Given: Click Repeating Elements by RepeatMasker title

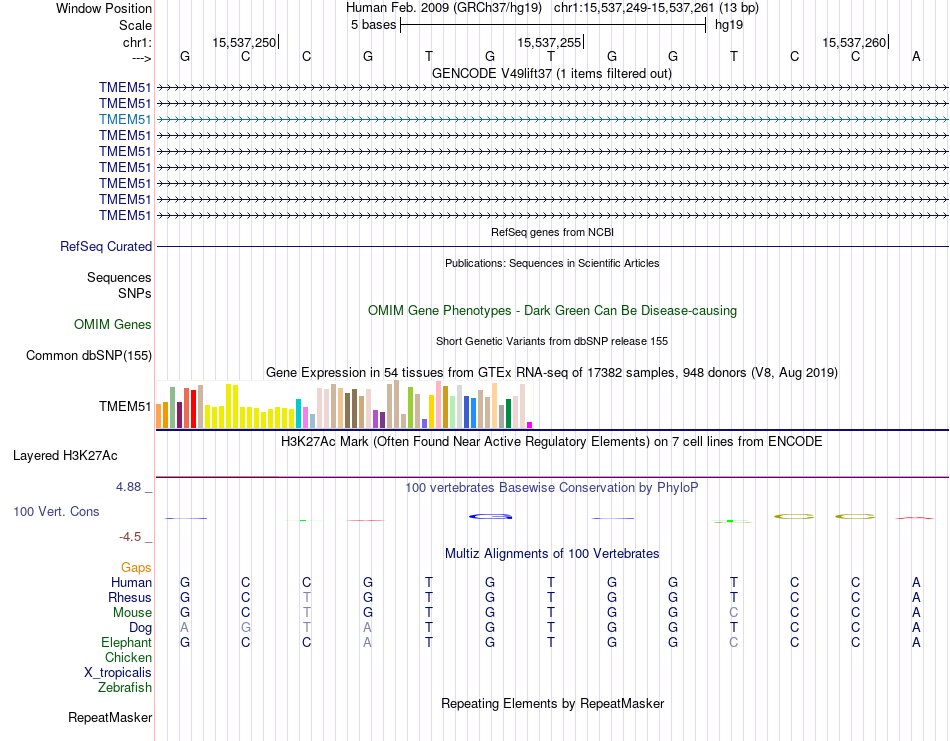Looking at the screenshot, I should 552,703.
